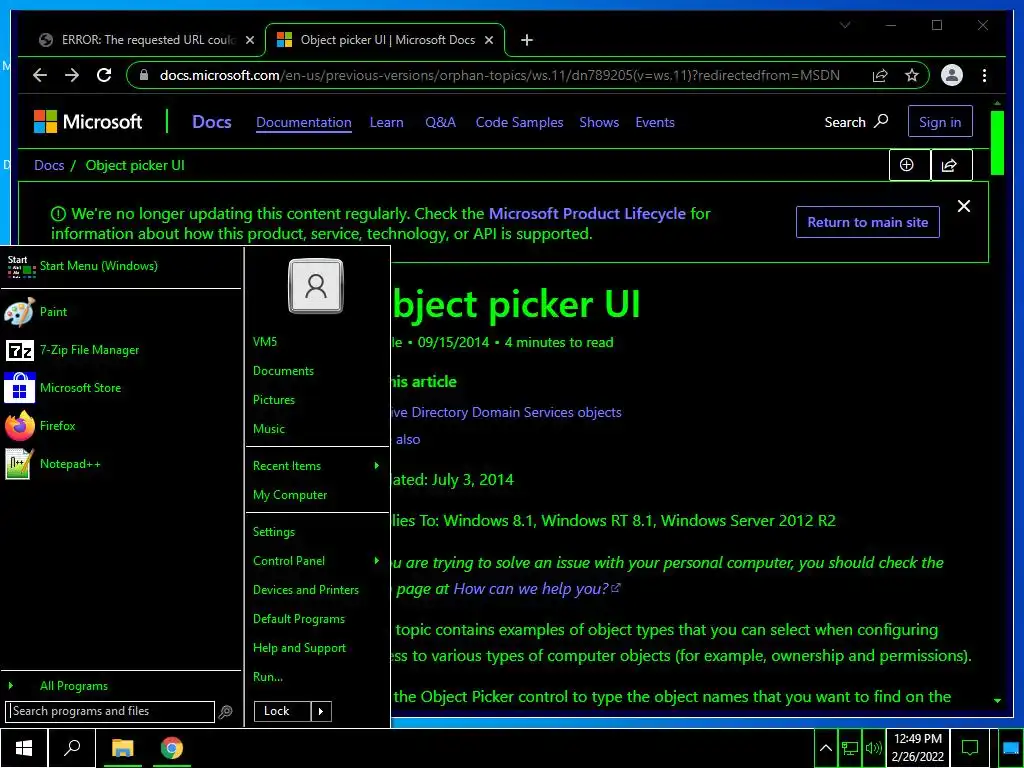
Task: Open Microsoft Store from Start menu
Action: (x=121, y=388)
